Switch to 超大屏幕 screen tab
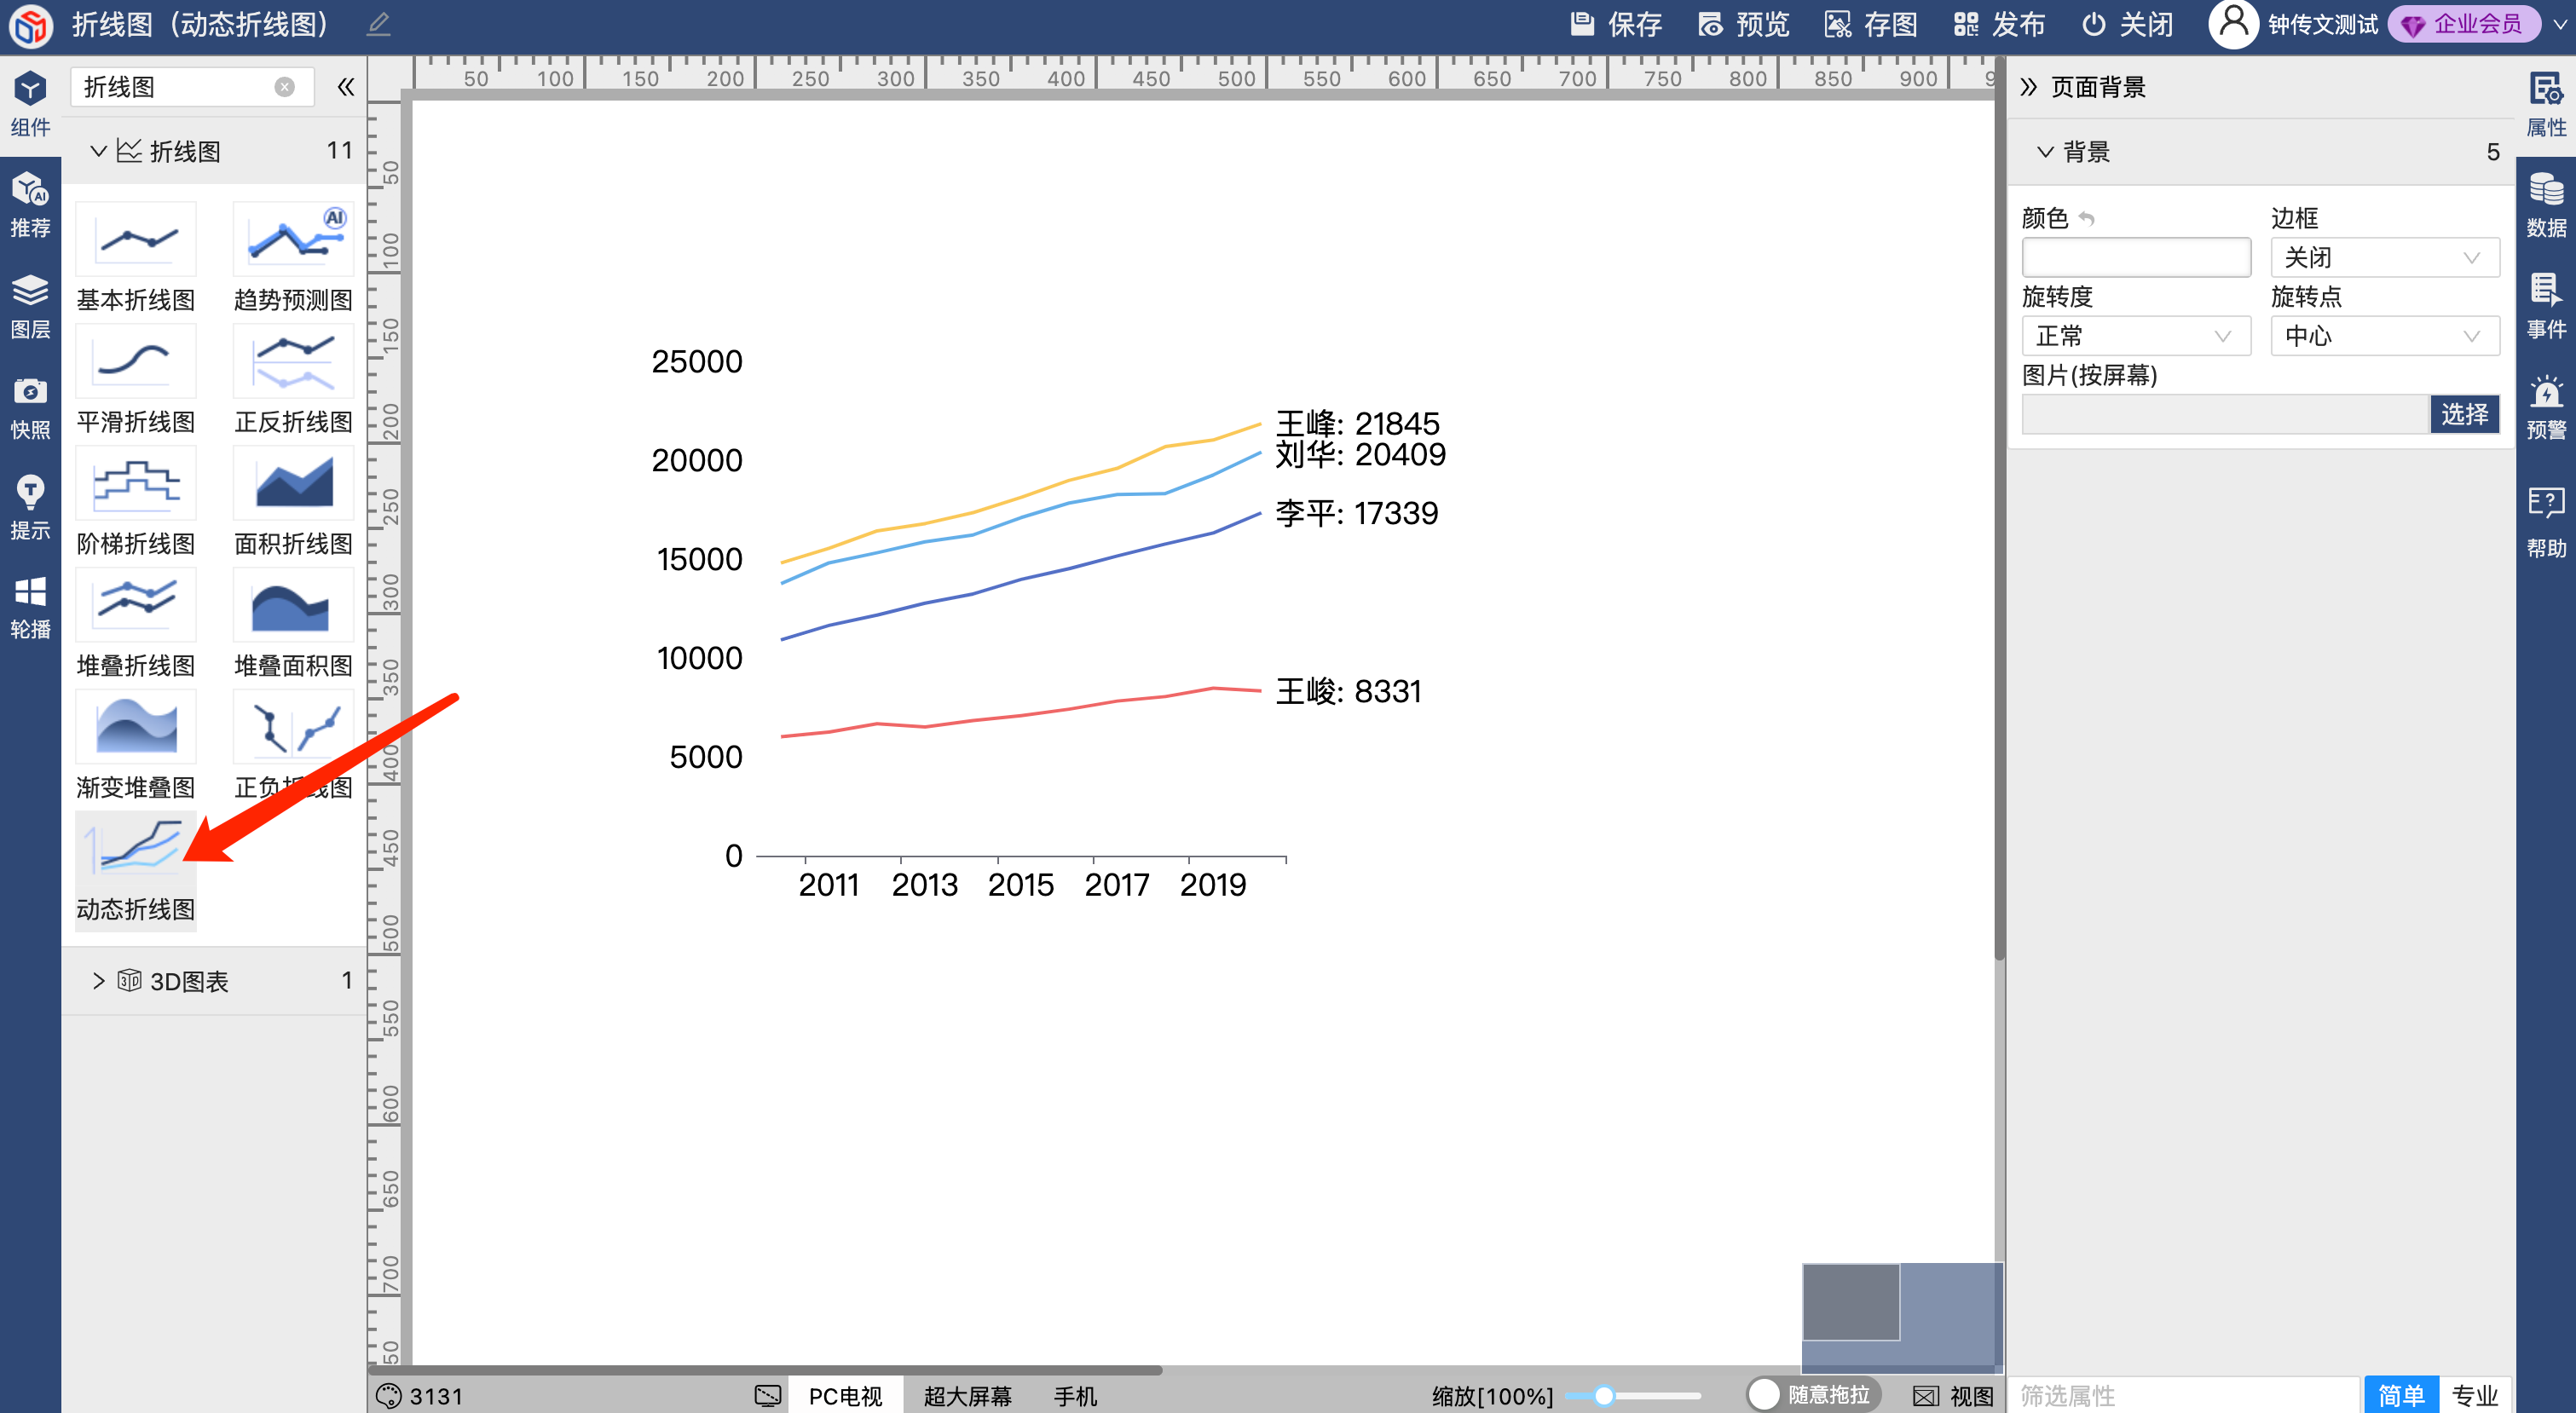This screenshot has width=2576, height=1413. 968,1396
